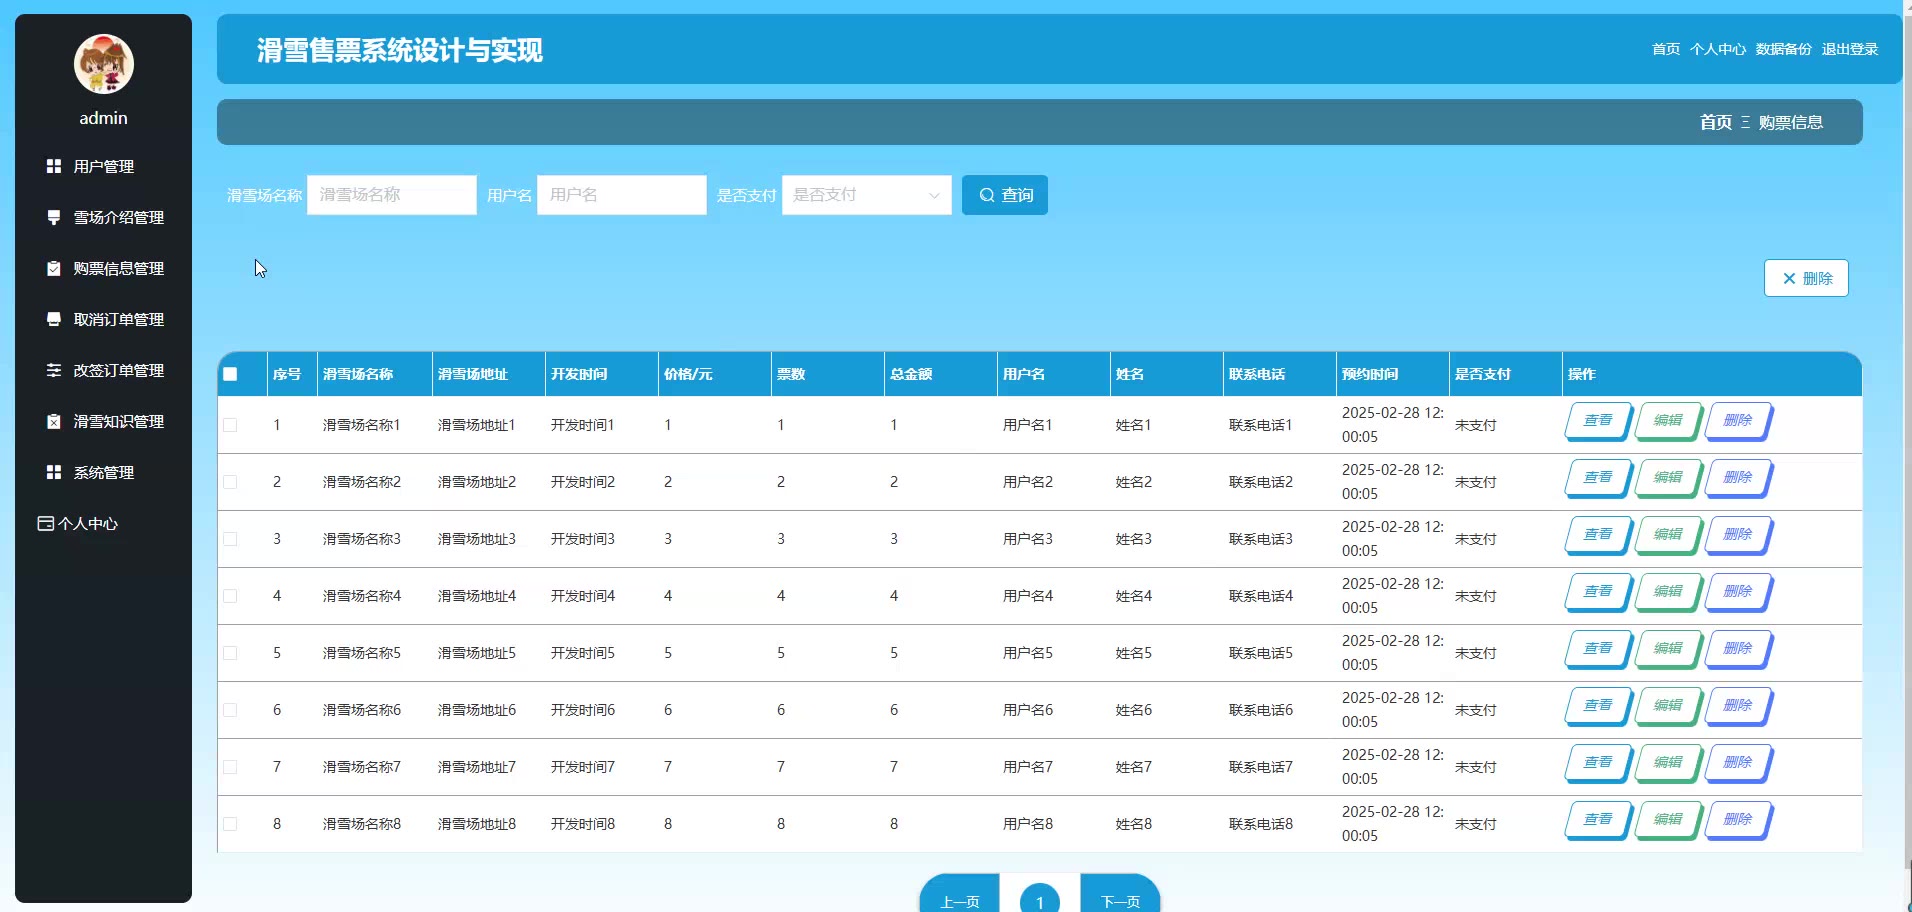Click the 改签订单管理 sliders icon
Viewport: 1912px width, 912px height.
click(x=54, y=370)
